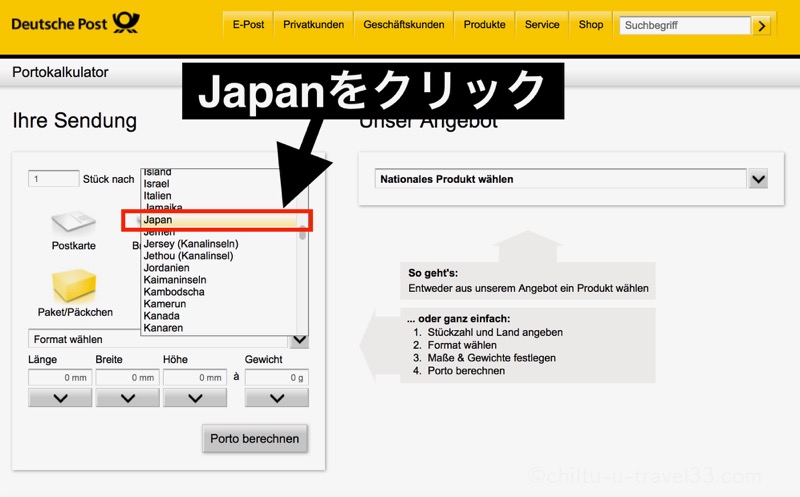The image size is (800, 497).
Task: Select Kambodscha in the country list
Action: (x=219, y=292)
